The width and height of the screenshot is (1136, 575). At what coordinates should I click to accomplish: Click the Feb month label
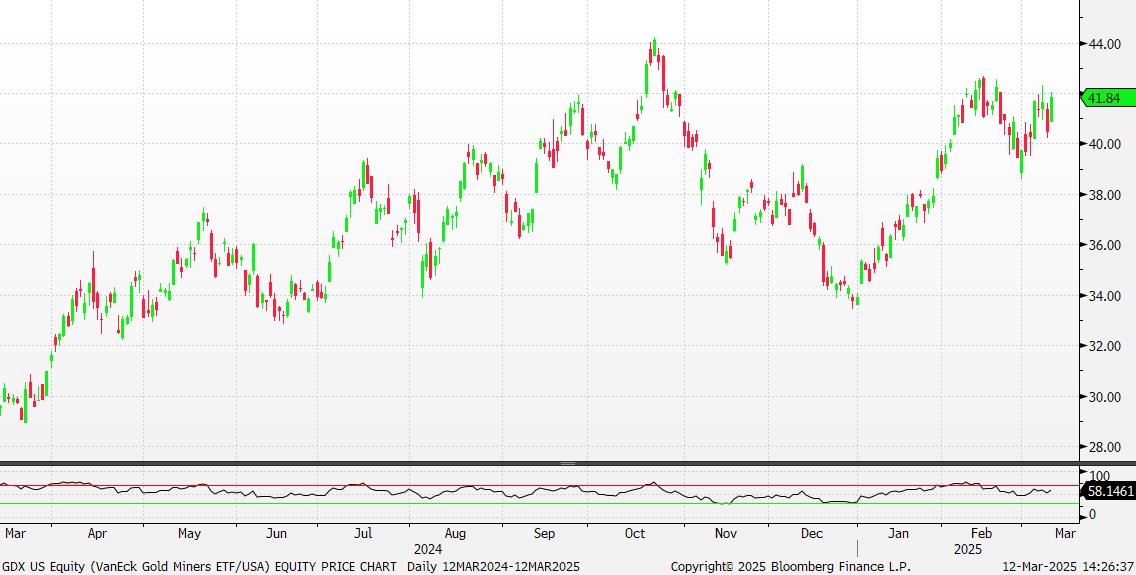point(981,533)
